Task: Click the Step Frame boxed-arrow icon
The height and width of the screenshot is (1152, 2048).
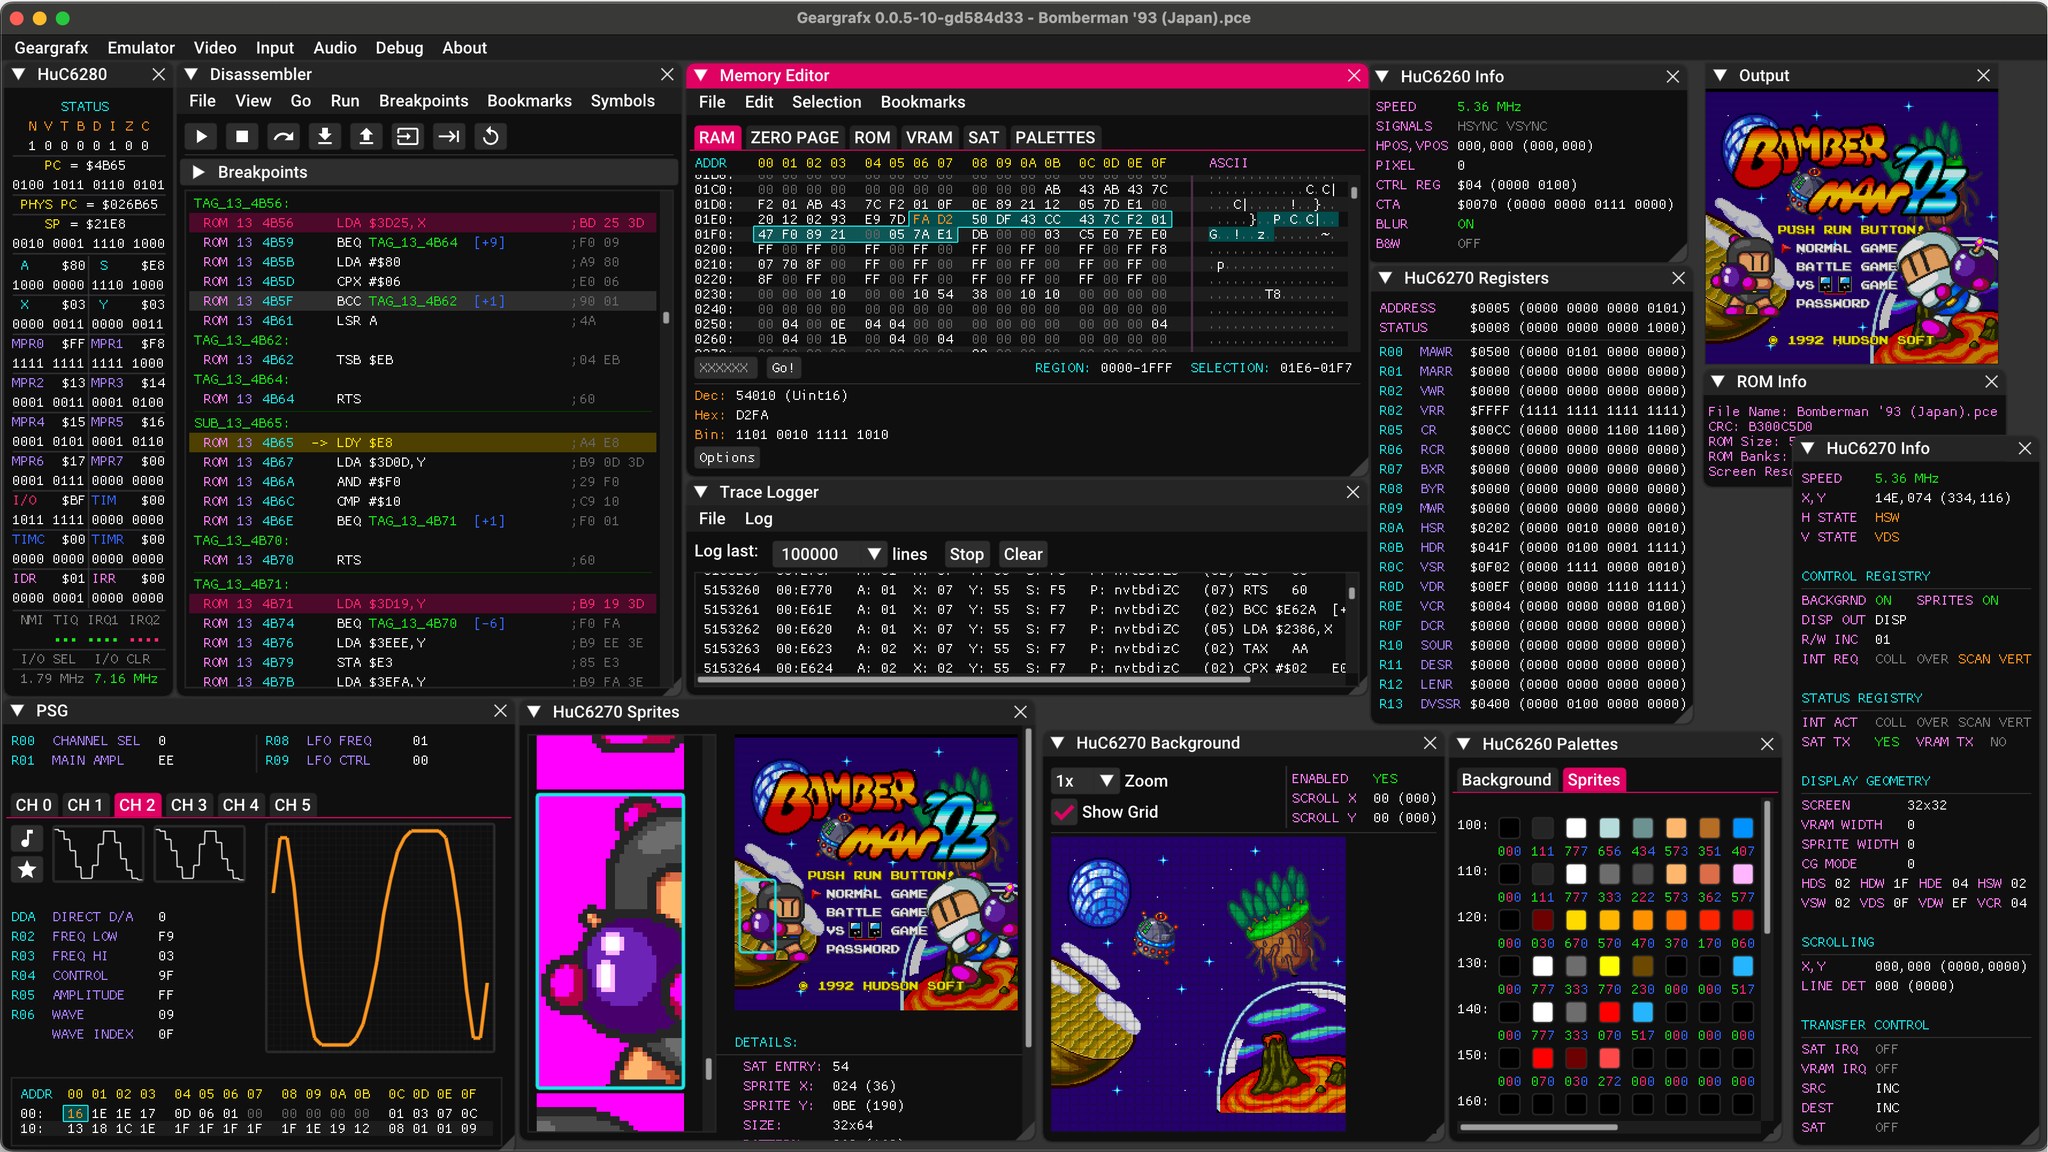Action: [x=408, y=136]
